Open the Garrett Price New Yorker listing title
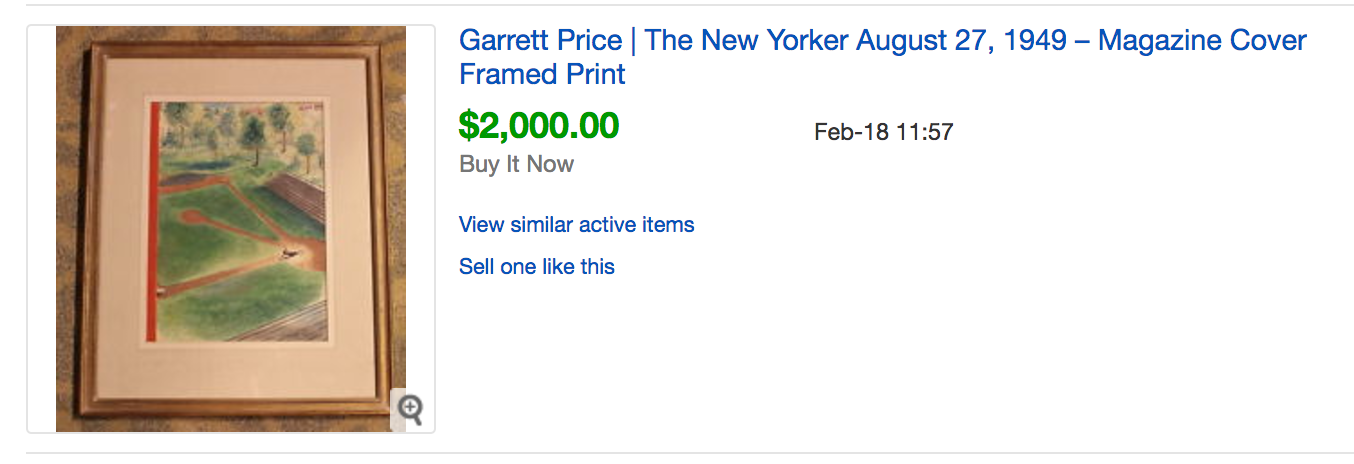 pyautogui.click(x=882, y=42)
